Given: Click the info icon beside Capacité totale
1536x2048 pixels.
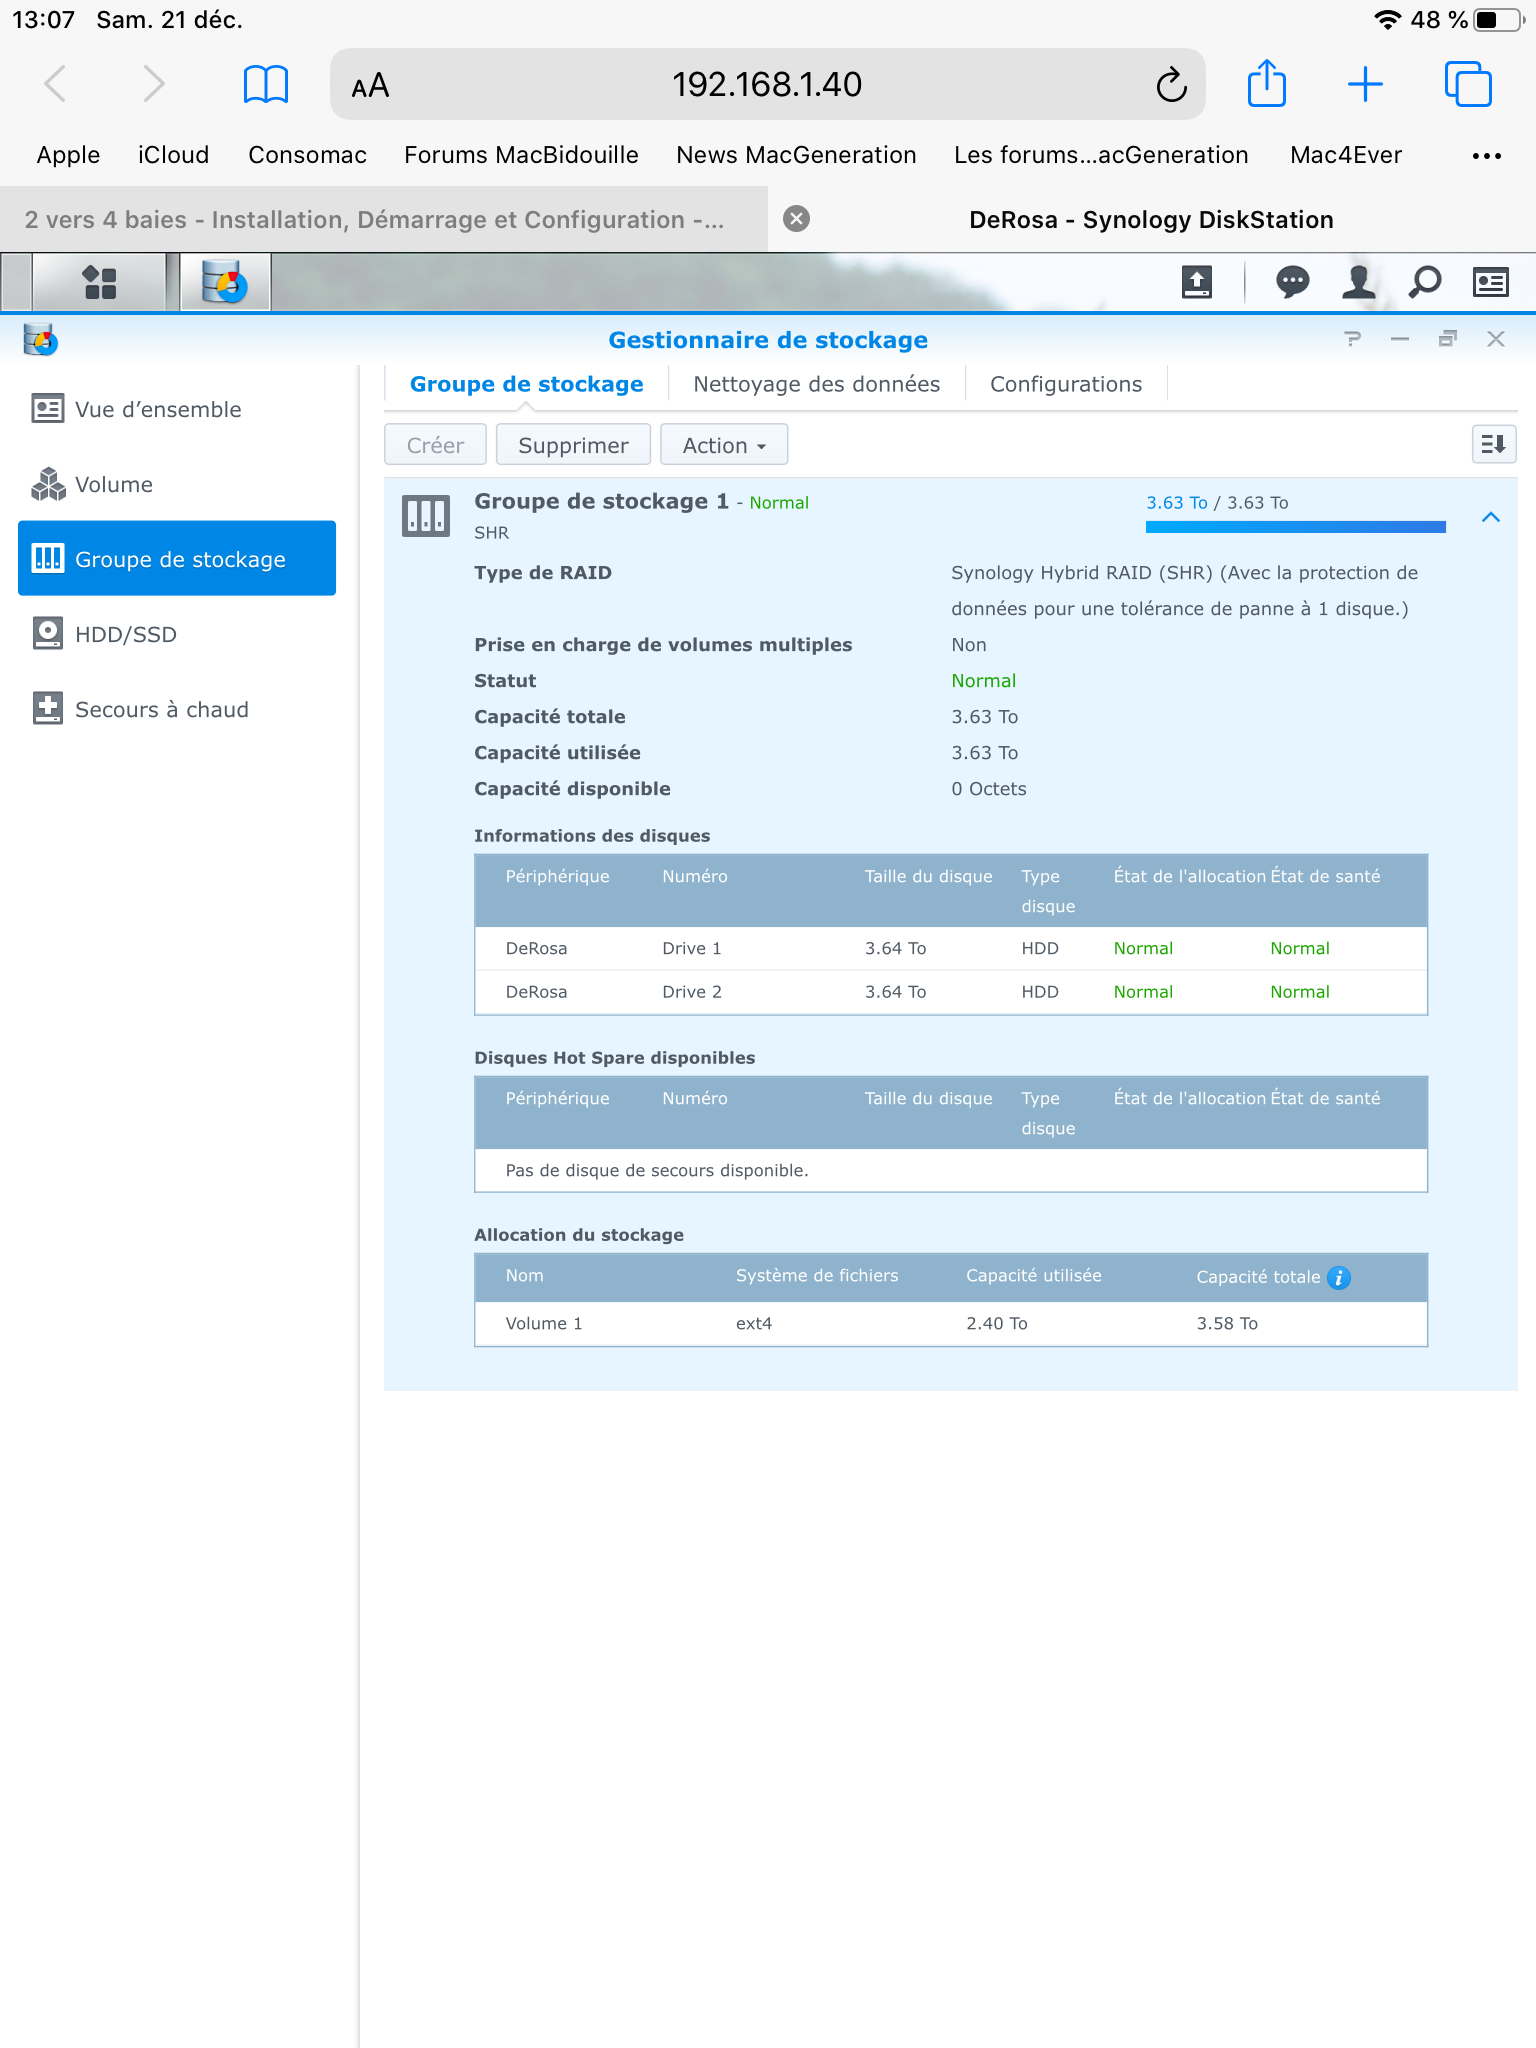Looking at the screenshot, I should 1339,1277.
